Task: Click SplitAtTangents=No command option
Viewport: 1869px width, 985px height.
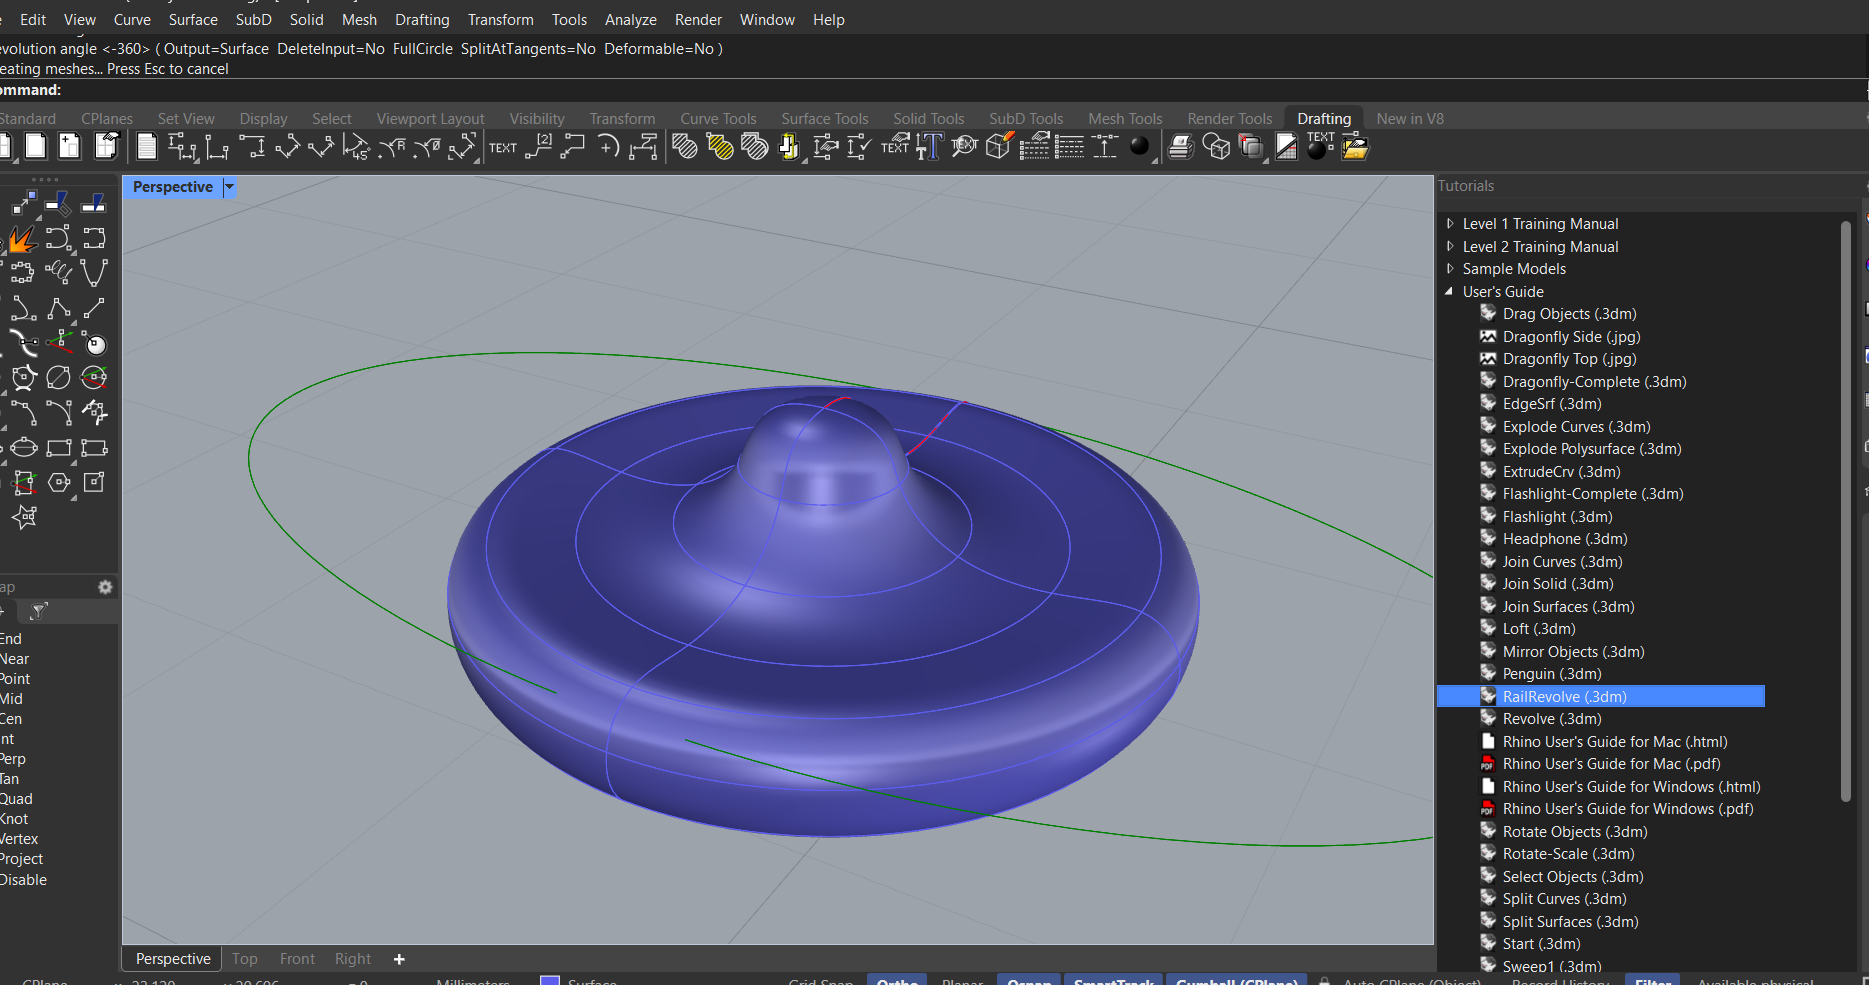Action: coord(528,49)
